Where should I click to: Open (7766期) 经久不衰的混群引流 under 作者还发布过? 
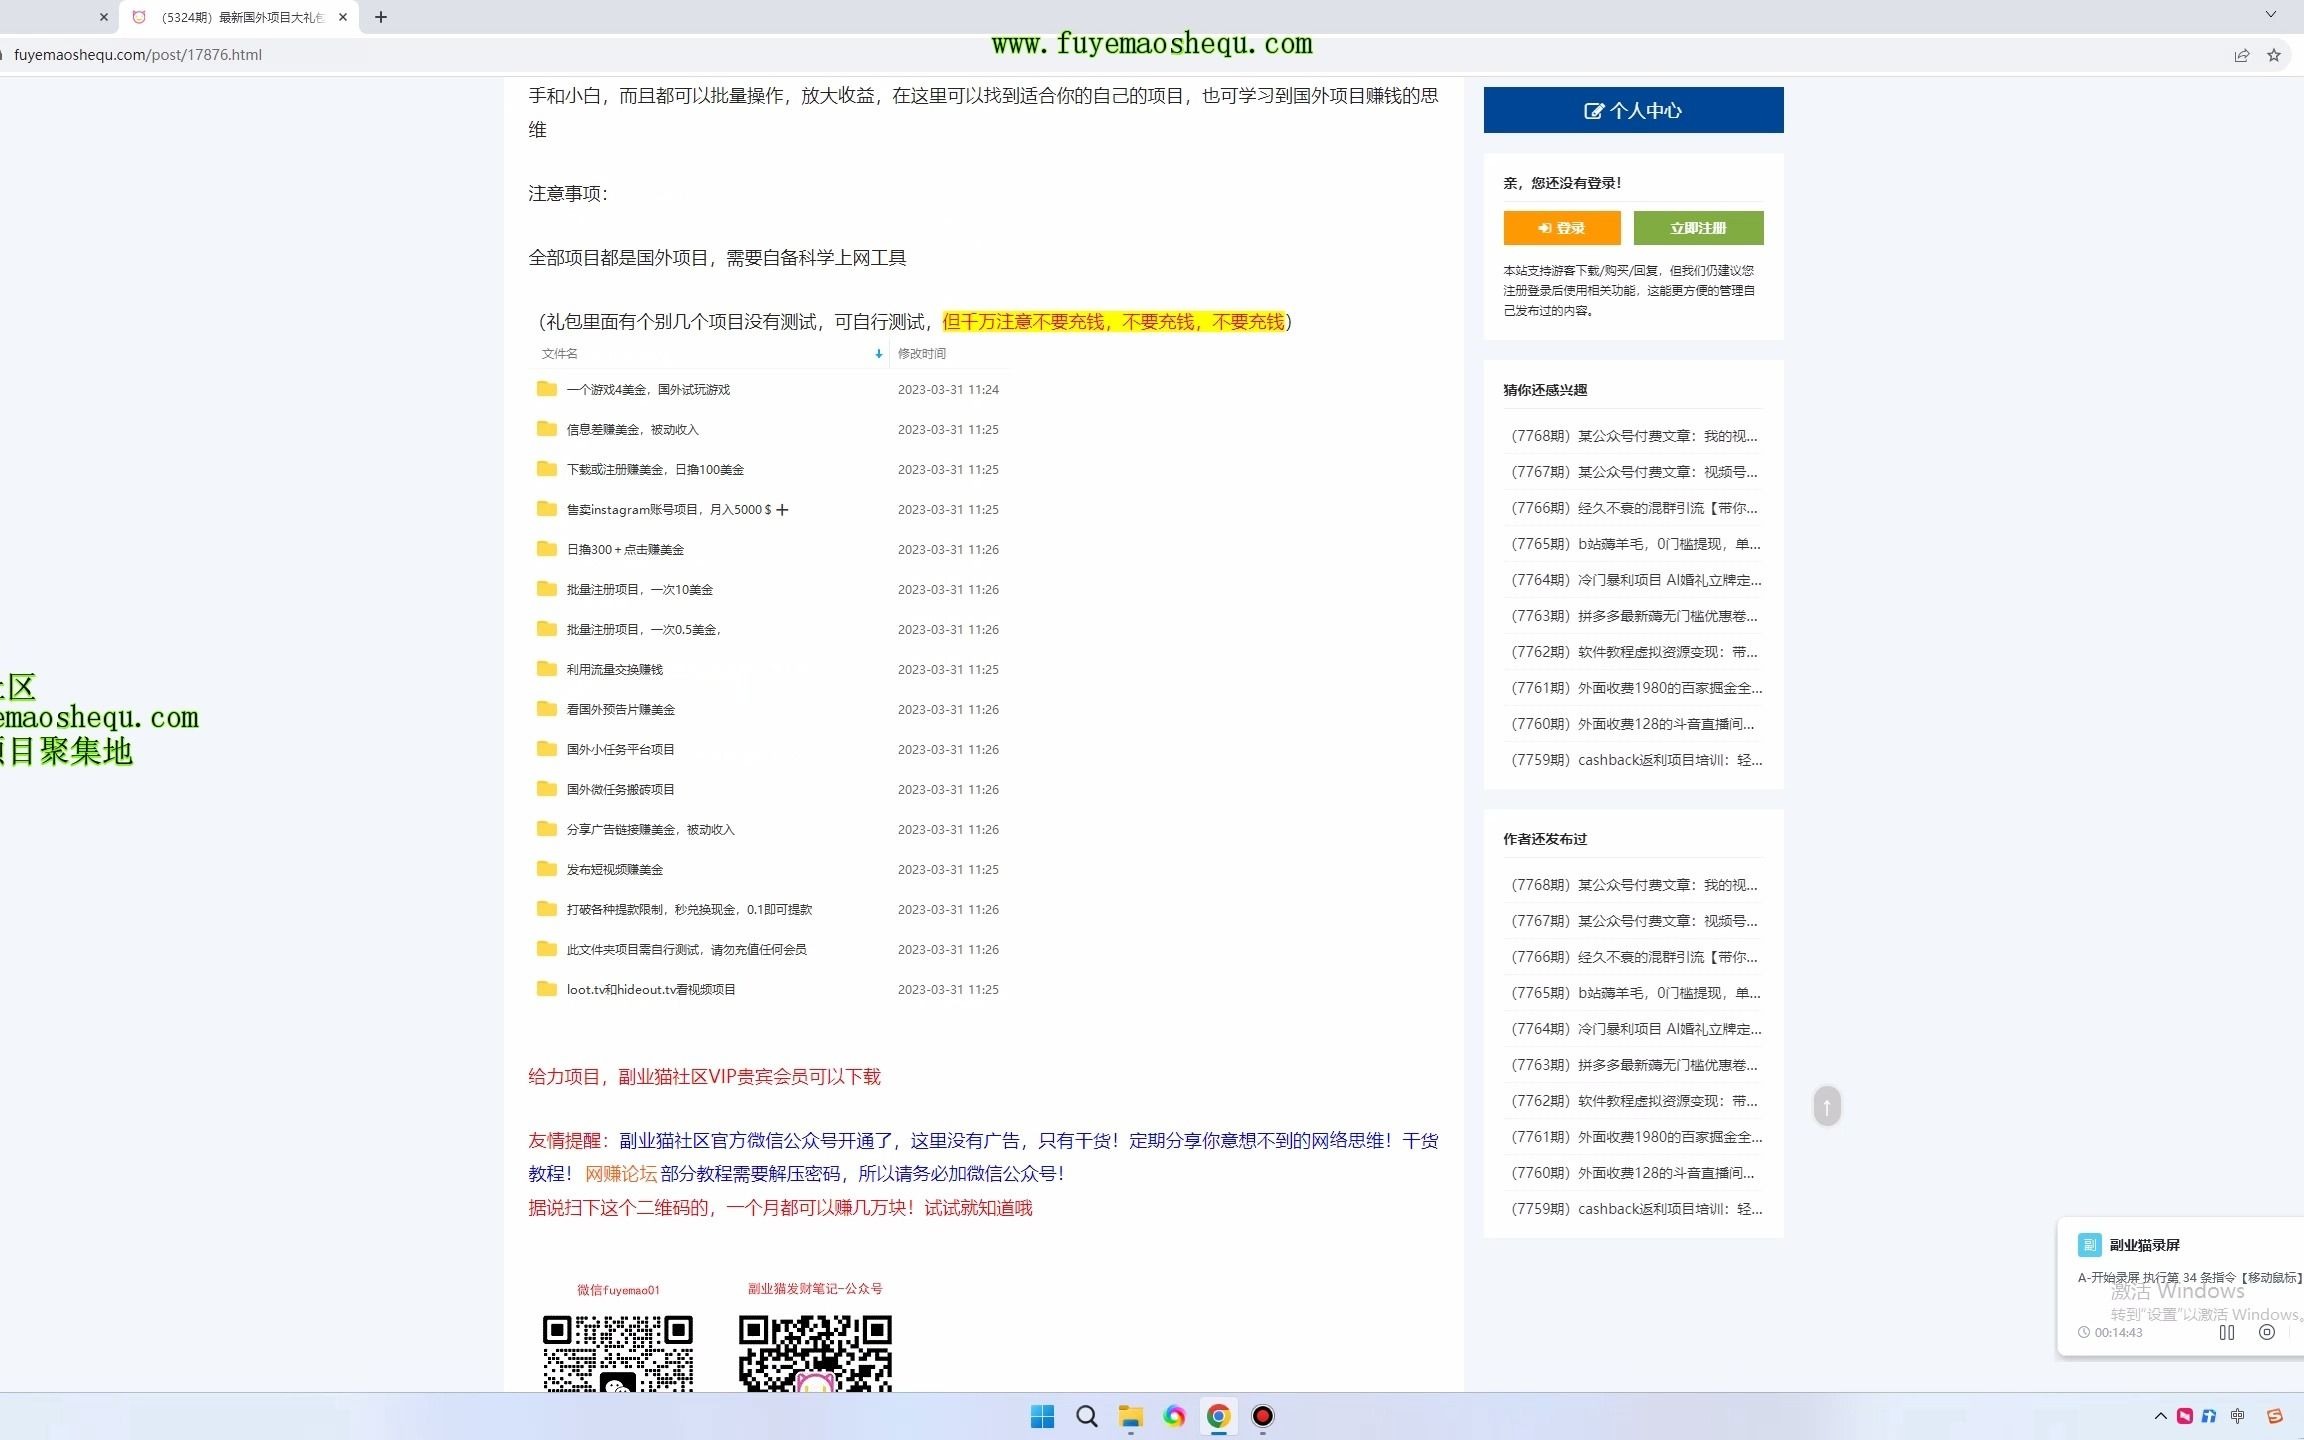click(x=1634, y=957)
